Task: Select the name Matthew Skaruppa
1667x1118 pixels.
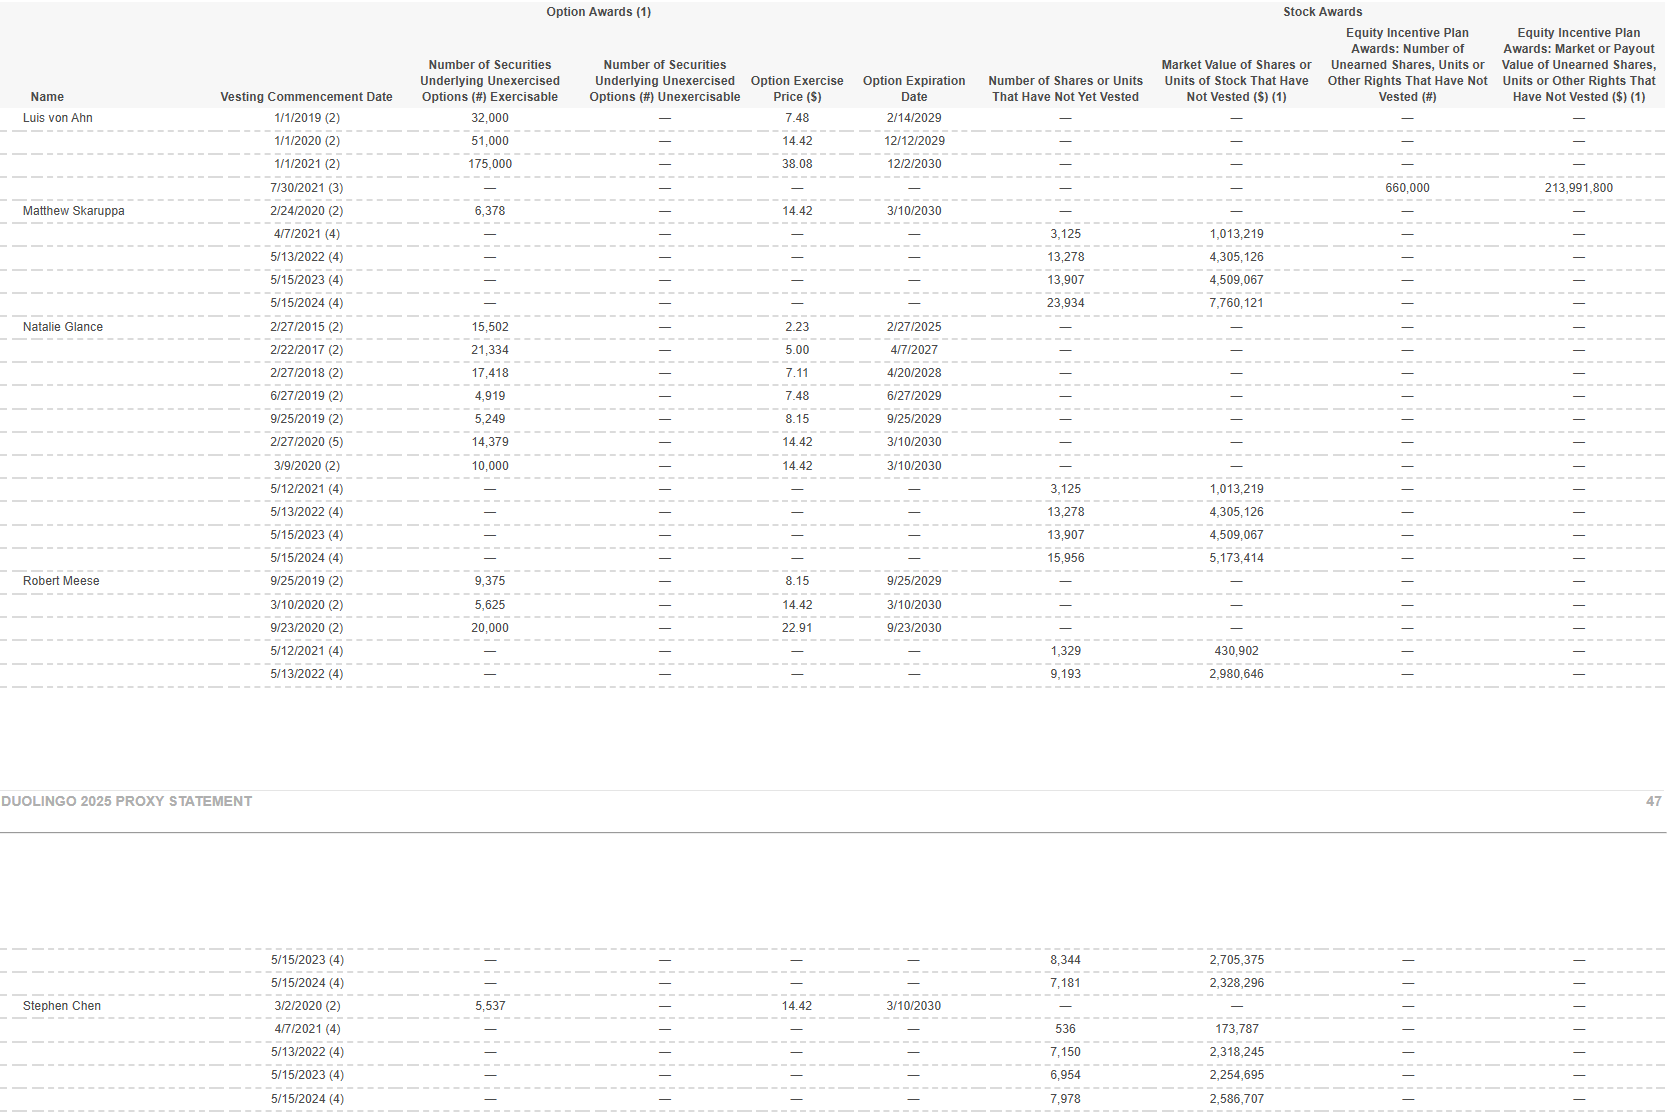Action: tap(74, 211)
